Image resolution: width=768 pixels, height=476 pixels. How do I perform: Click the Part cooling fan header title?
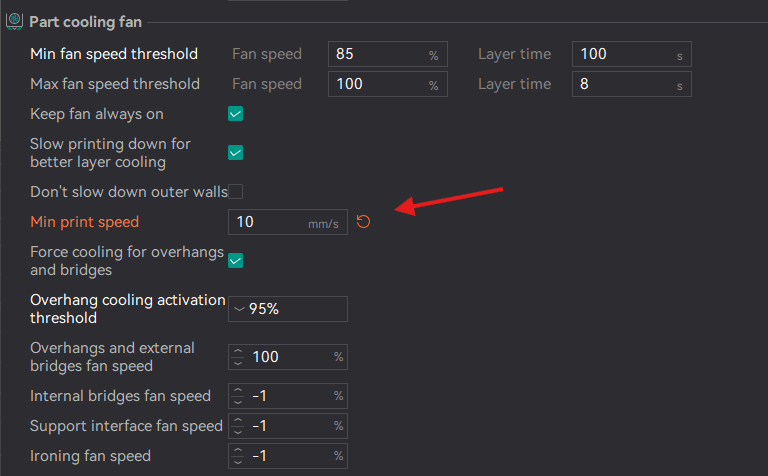point(85,21)
